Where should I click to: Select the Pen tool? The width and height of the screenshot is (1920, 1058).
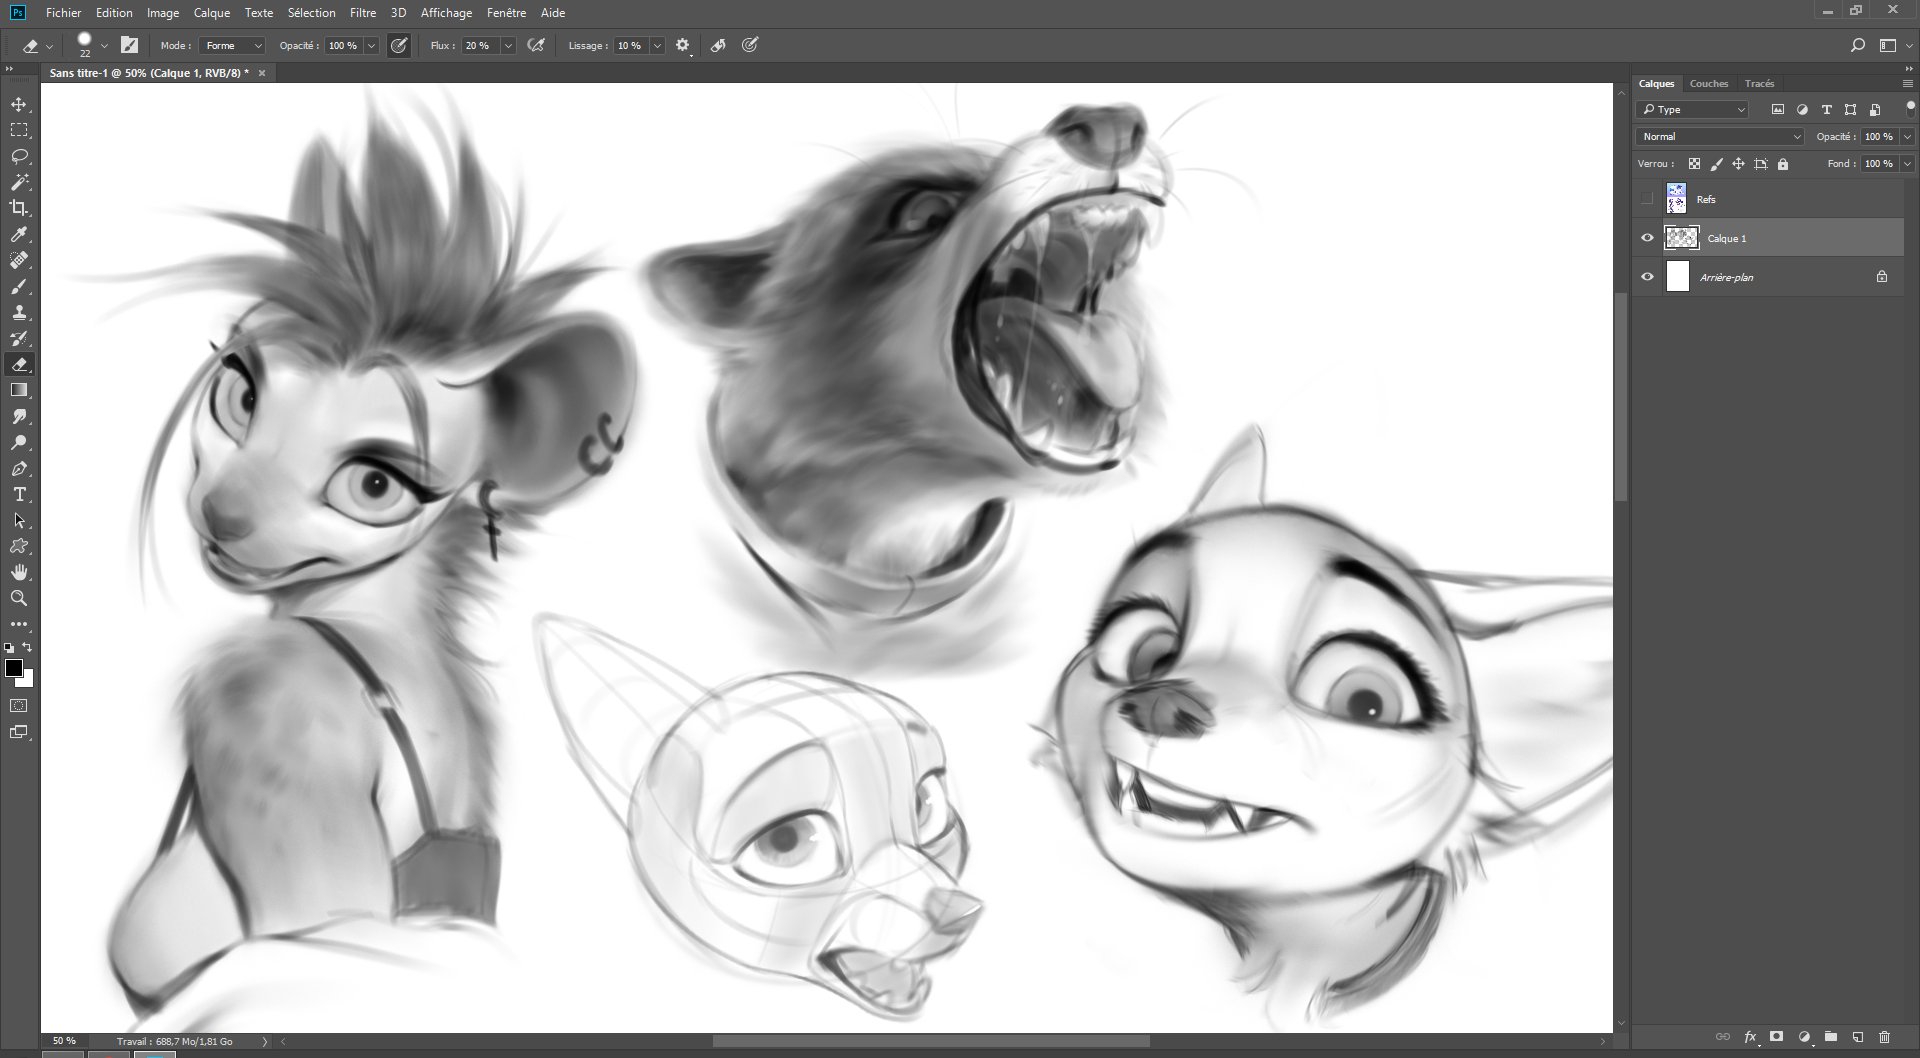pos(19,469)
